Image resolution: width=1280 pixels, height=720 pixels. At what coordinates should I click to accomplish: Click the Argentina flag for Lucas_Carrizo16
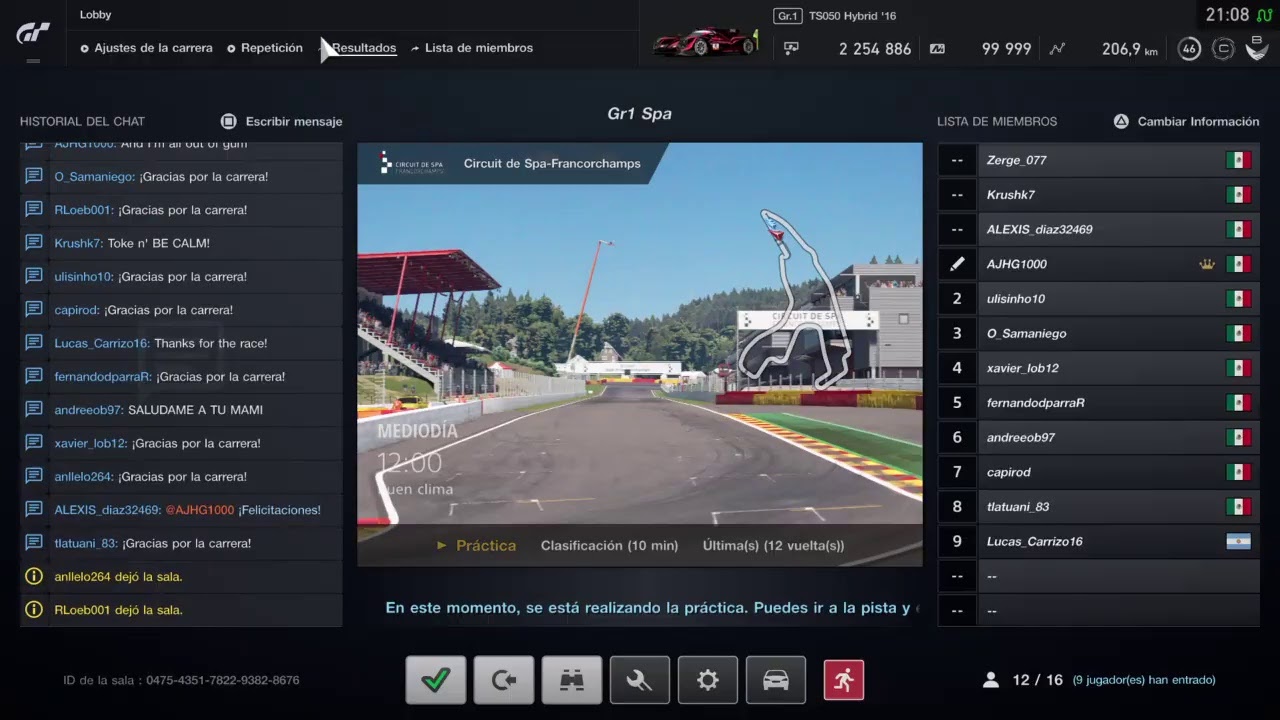(1239, 541)
